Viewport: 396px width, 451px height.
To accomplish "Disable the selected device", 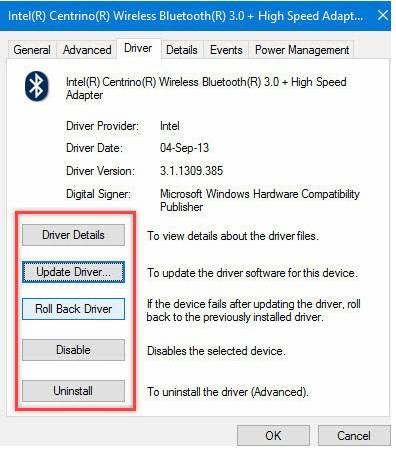I will (73, 350).
